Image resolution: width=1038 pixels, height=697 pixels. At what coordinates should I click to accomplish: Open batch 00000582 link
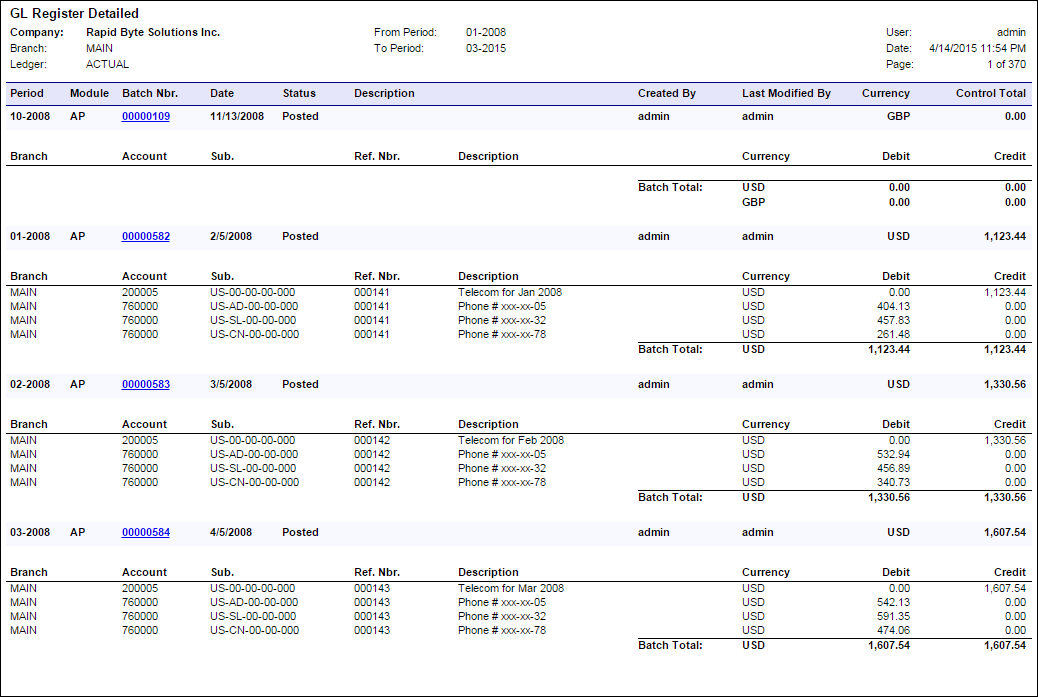[x=145, y=236]
